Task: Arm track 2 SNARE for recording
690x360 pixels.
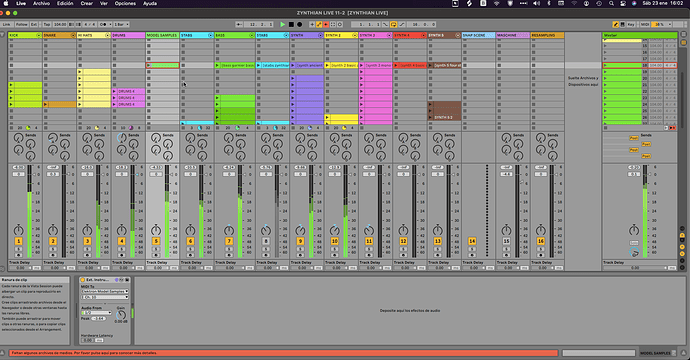Action: (53, 255)
